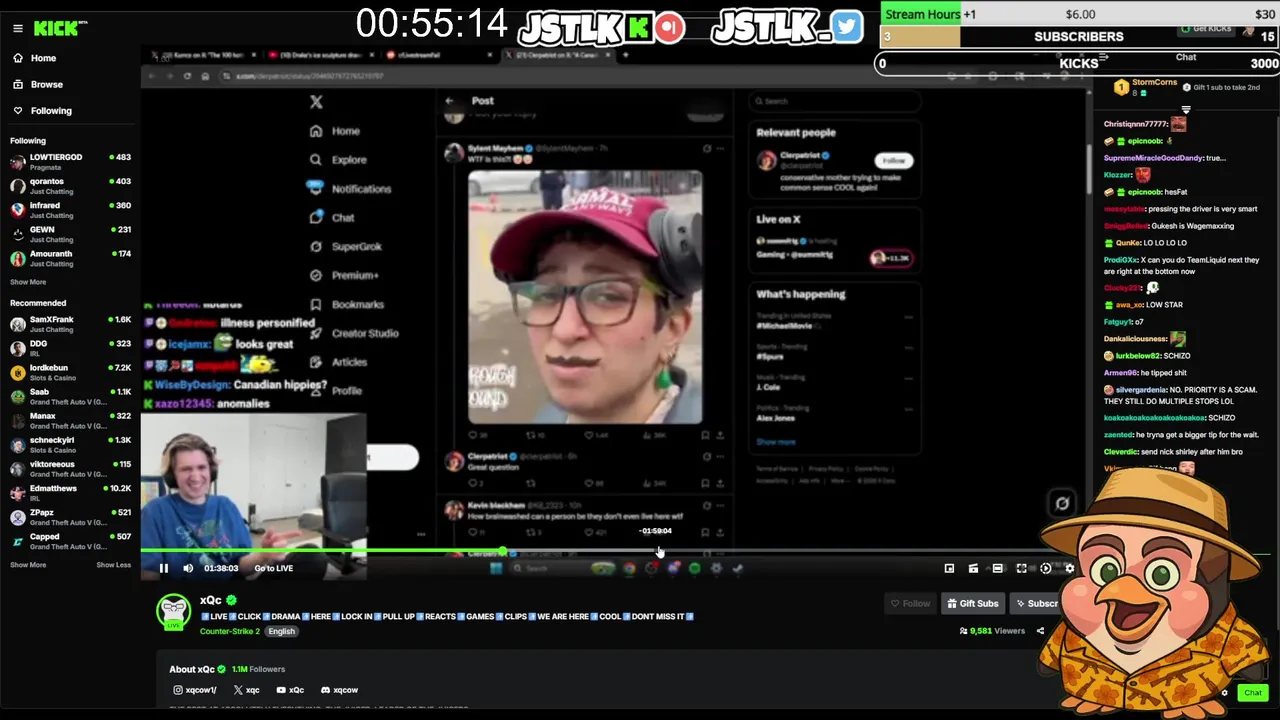Open Notifications in the streamed X sidebar
Image resolution: width=1280 pixels, height=720 pixels.
350,188
